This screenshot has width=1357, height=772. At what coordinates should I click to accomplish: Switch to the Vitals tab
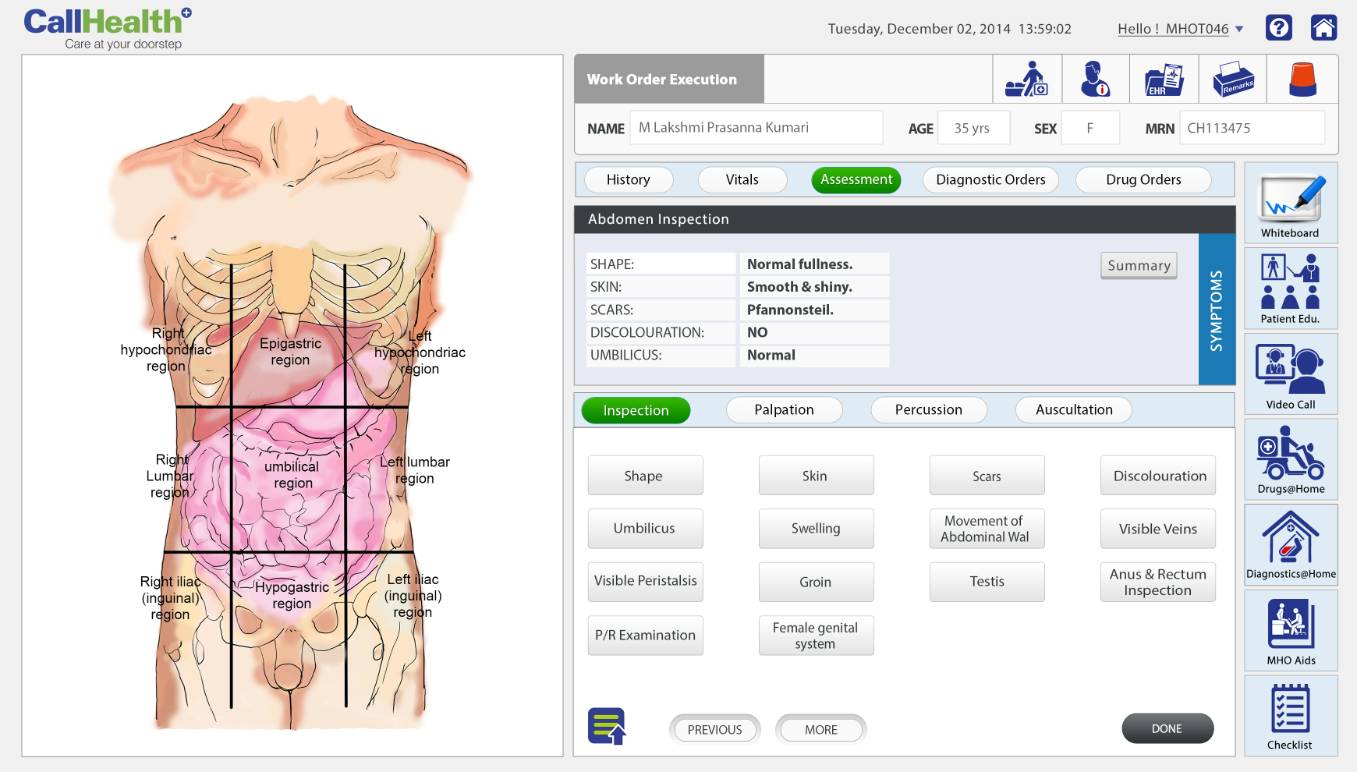pyautogui.click(x=742, y=180)
